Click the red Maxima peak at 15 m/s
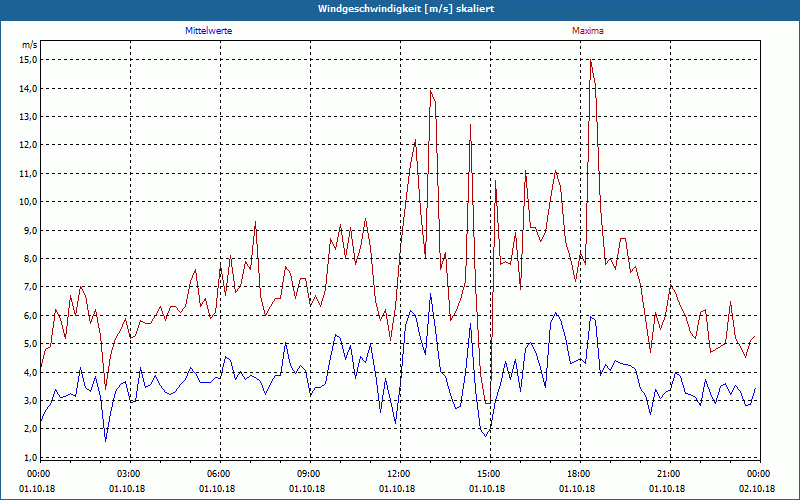The image size is (800, 500). 590,60
